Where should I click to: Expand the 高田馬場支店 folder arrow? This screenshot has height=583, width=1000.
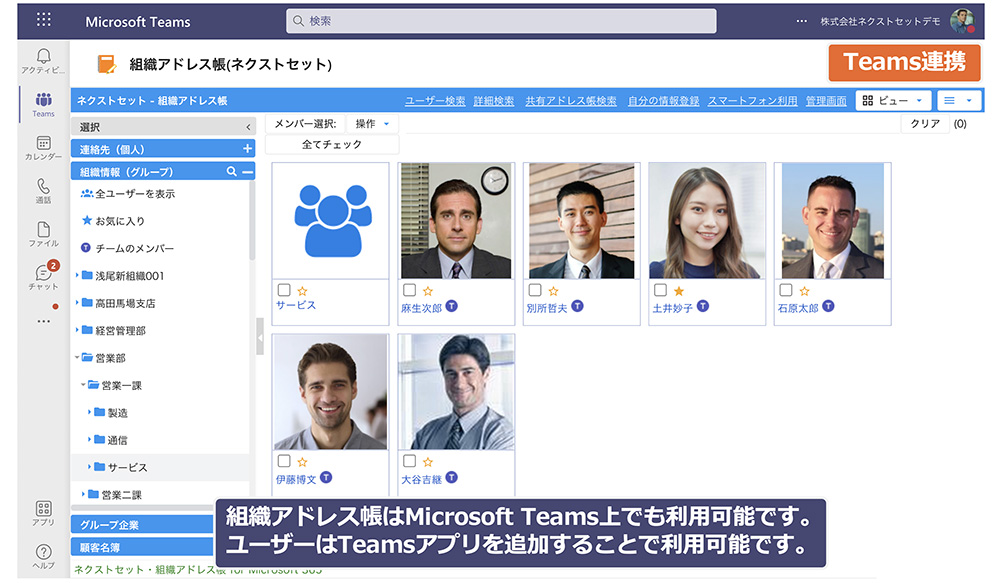coord(77,302)
